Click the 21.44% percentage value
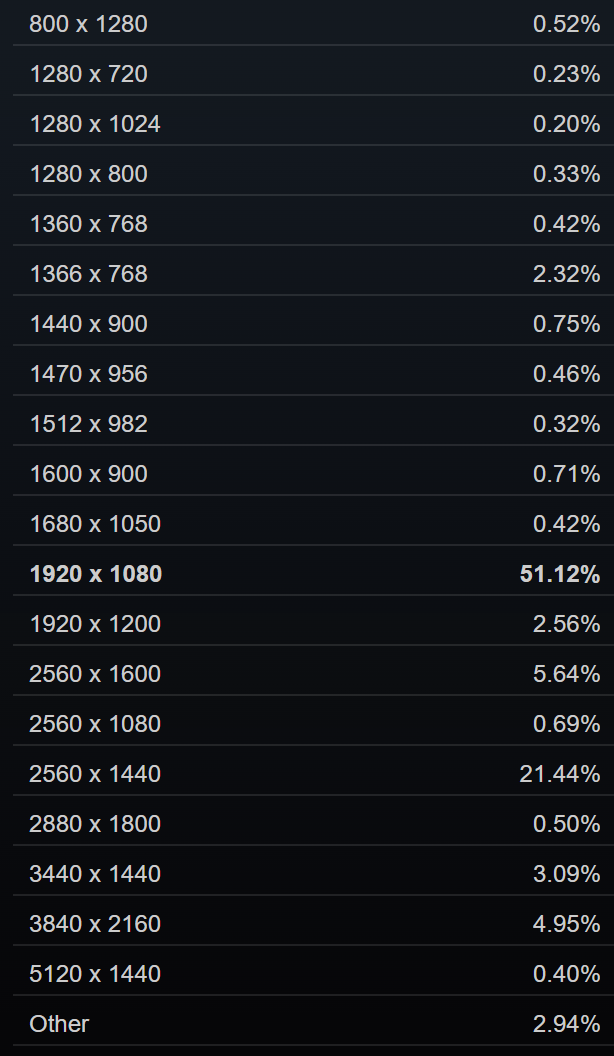 tap(559, 774)
